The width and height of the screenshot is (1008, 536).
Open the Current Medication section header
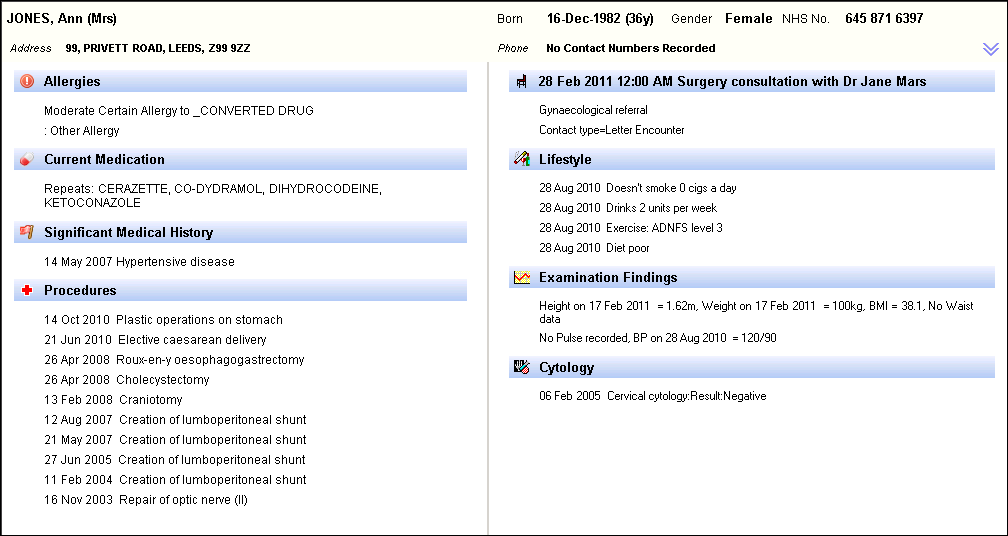point(104,160)
